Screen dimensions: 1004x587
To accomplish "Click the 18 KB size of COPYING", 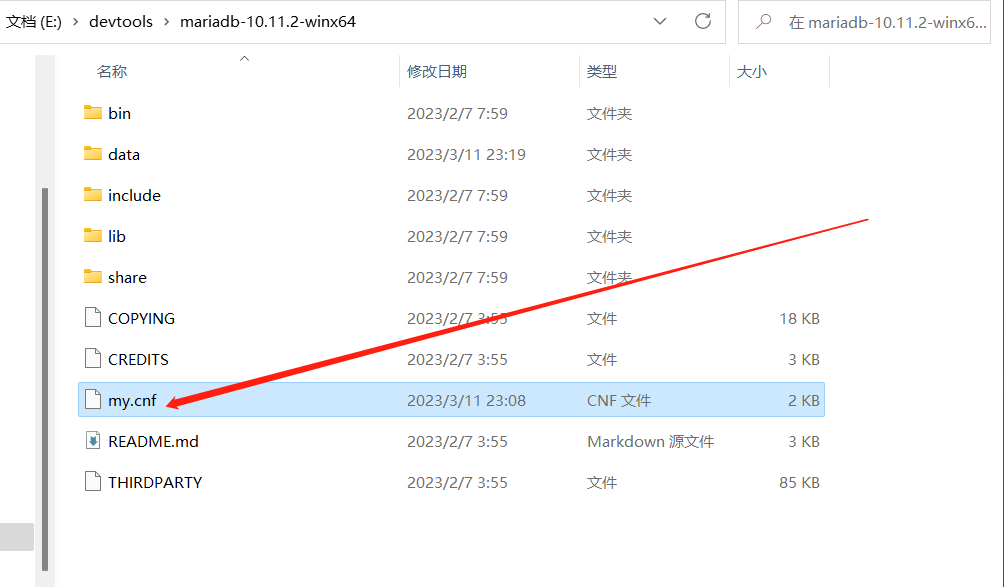I will coord(799,318).
